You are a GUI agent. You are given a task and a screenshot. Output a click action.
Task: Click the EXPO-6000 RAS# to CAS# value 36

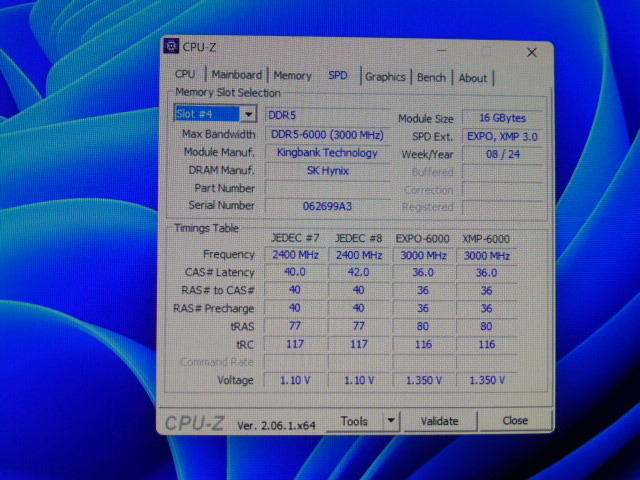point(423,290)
